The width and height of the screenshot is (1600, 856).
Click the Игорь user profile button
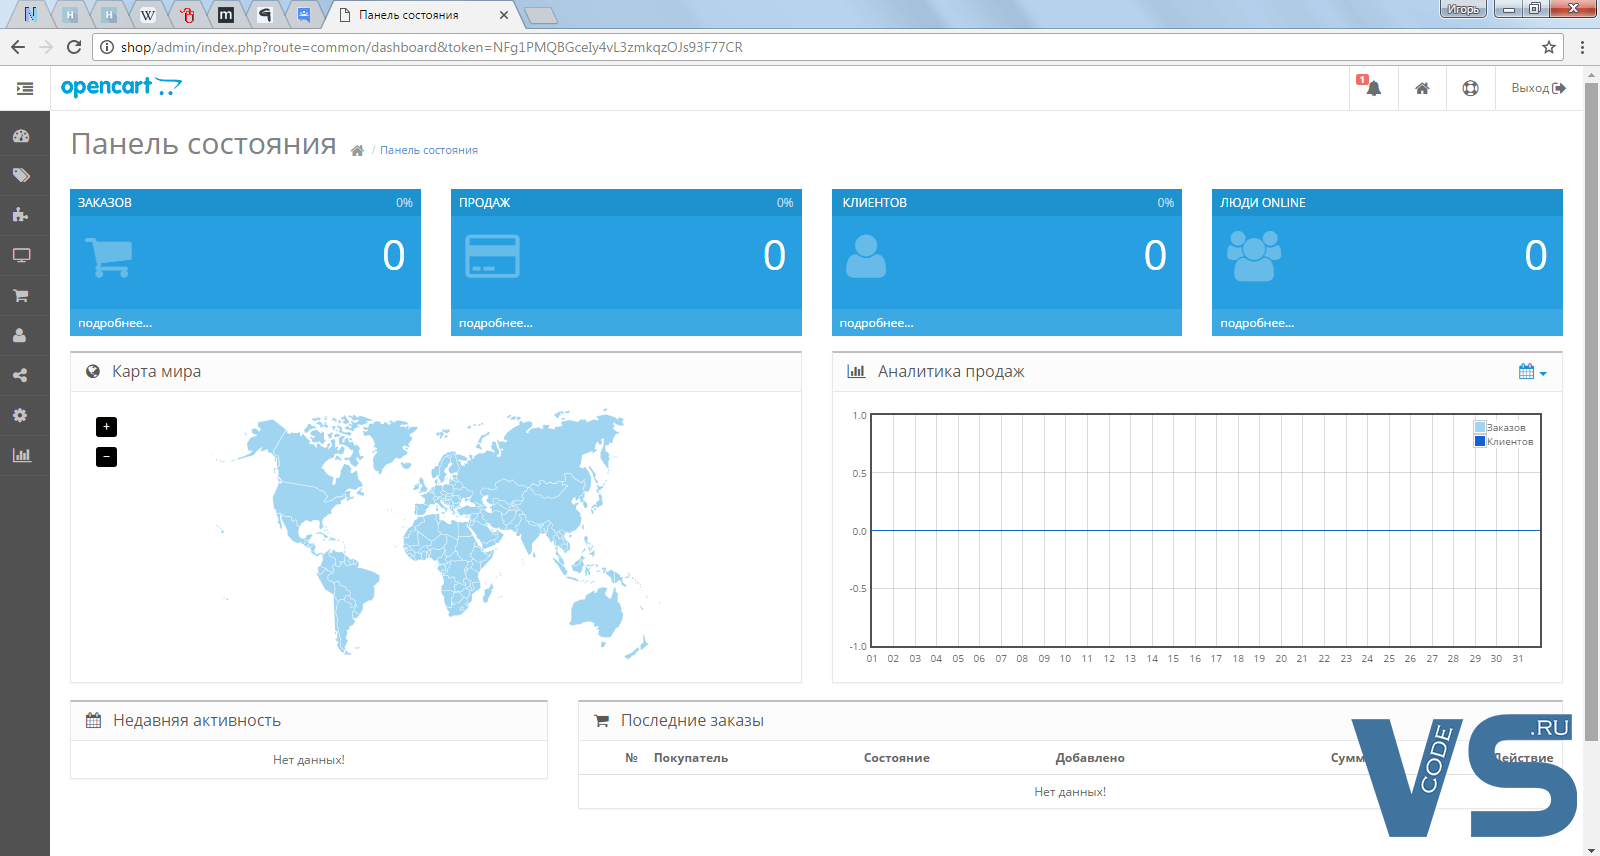click(x=1464, y=9)
